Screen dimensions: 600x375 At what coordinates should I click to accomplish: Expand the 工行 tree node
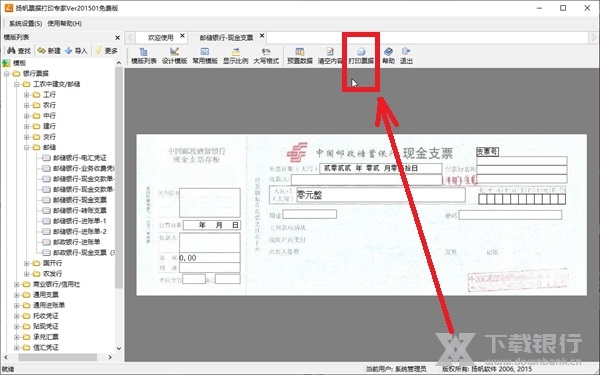[26, 95]
